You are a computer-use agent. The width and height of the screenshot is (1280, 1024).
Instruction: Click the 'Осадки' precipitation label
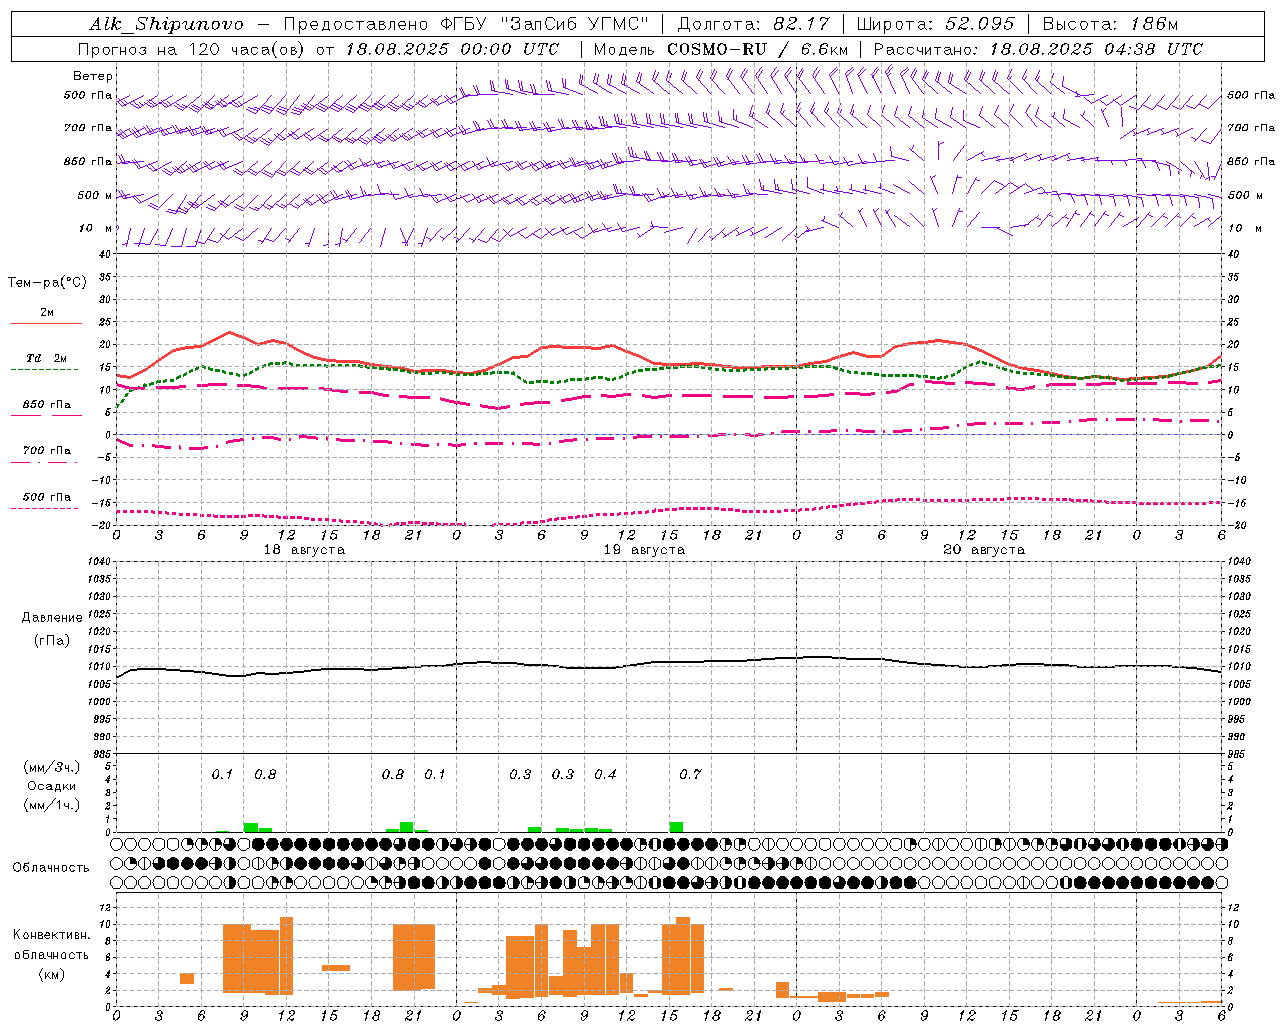click(52, 786)
